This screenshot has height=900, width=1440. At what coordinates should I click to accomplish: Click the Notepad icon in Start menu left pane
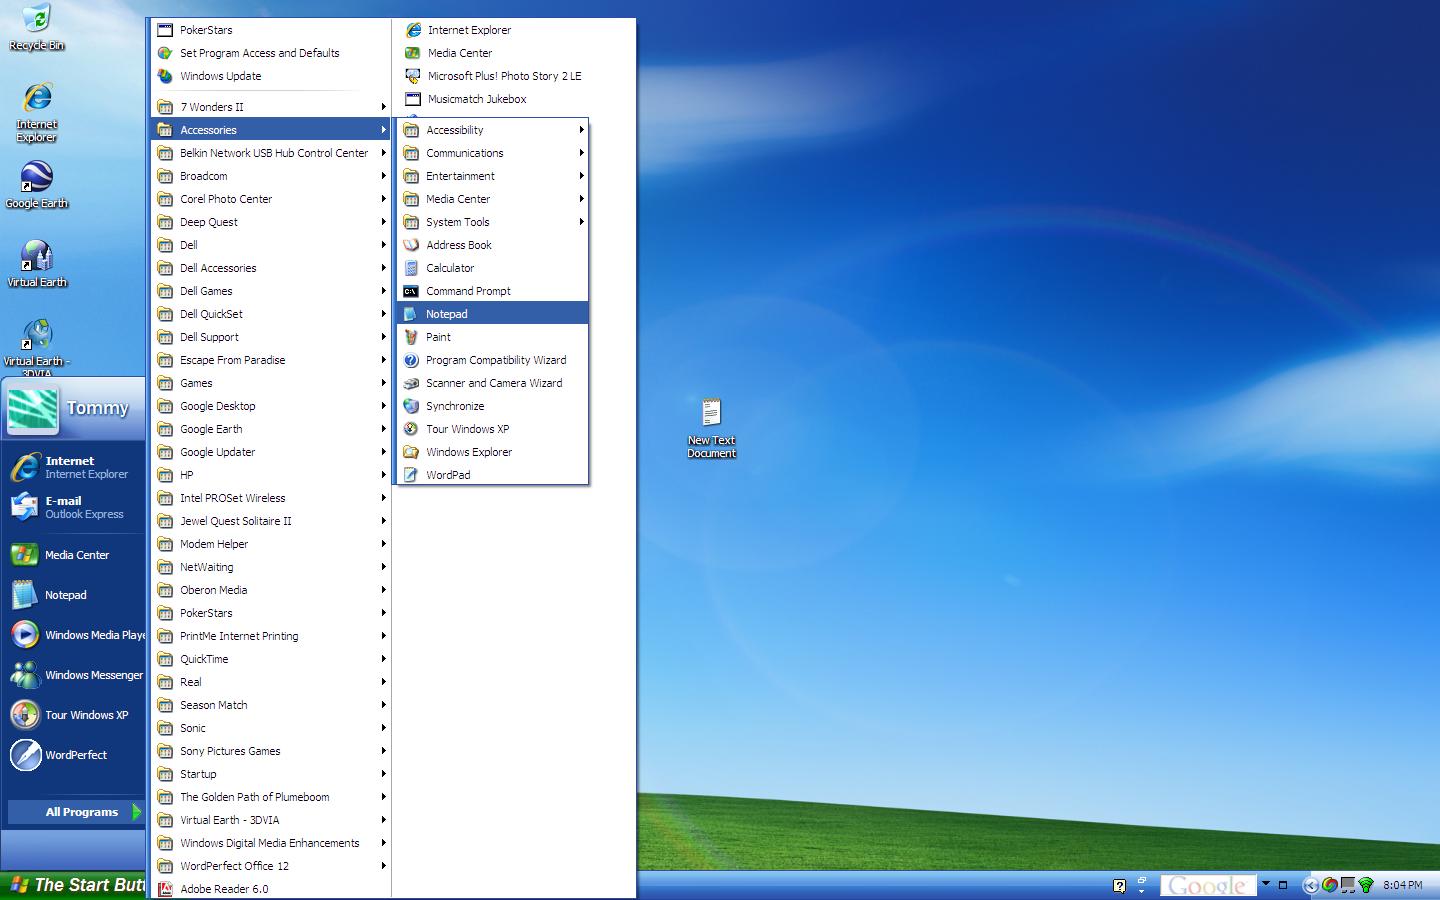point(25,595)
